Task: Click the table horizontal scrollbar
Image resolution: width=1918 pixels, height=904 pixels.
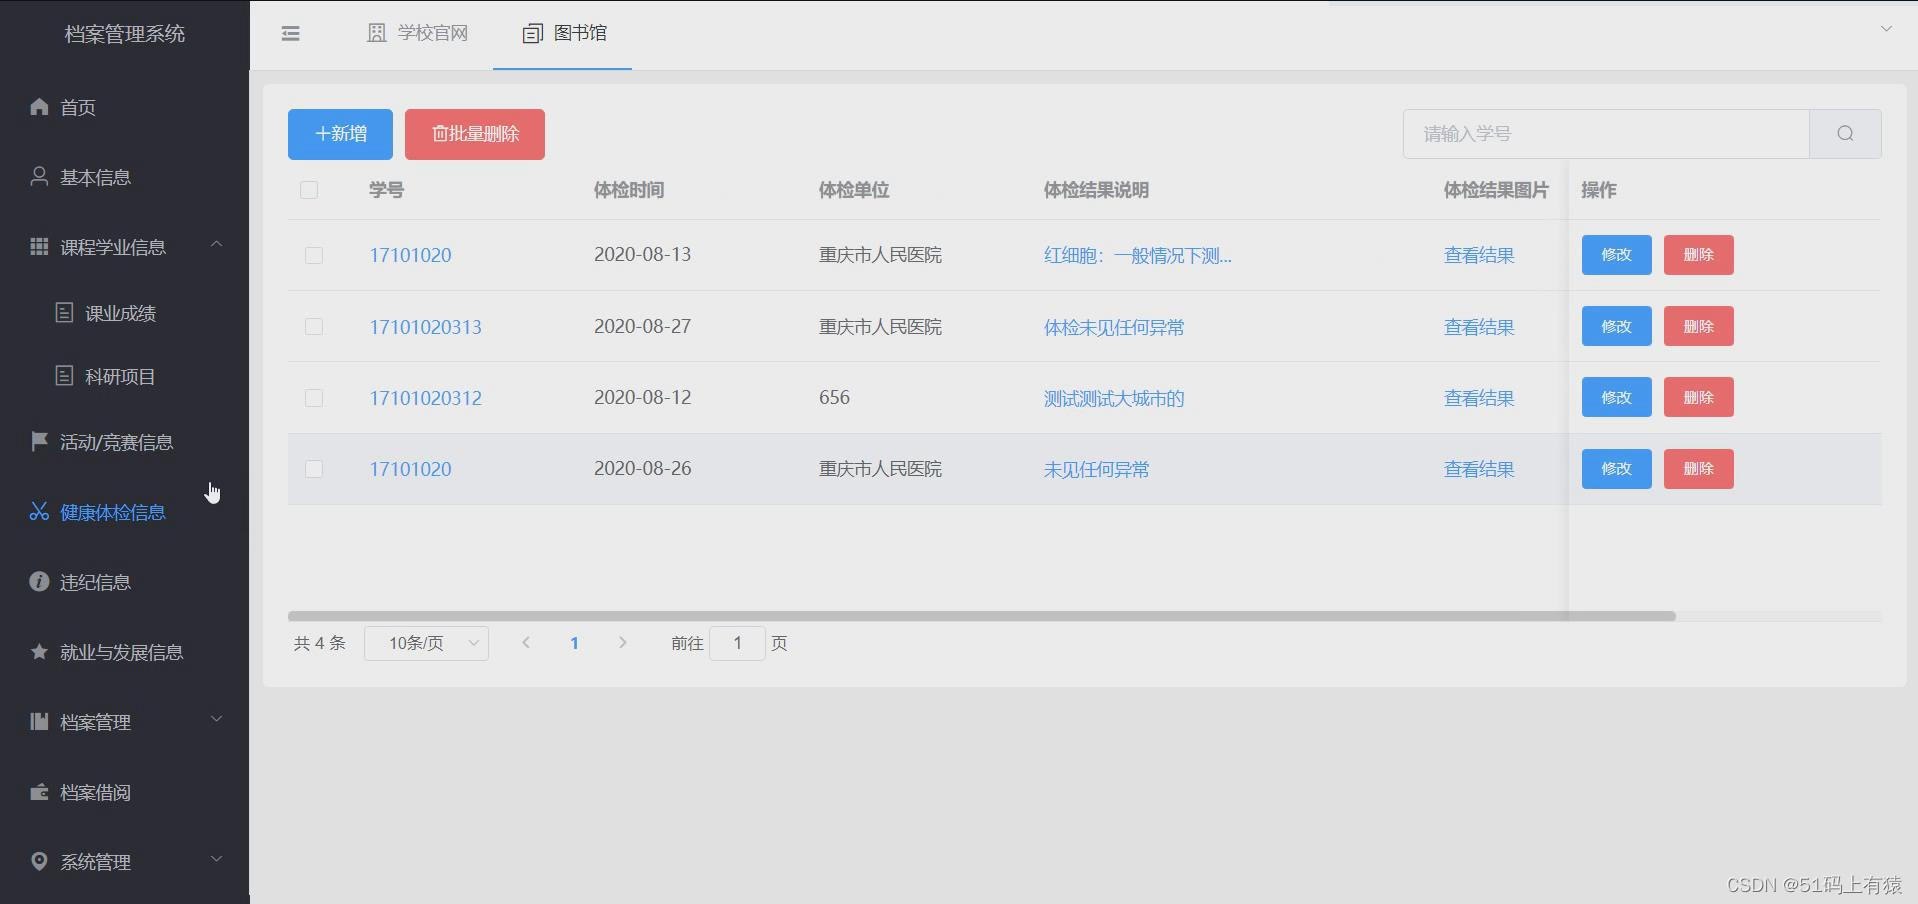Action: (x=981, y=616)
